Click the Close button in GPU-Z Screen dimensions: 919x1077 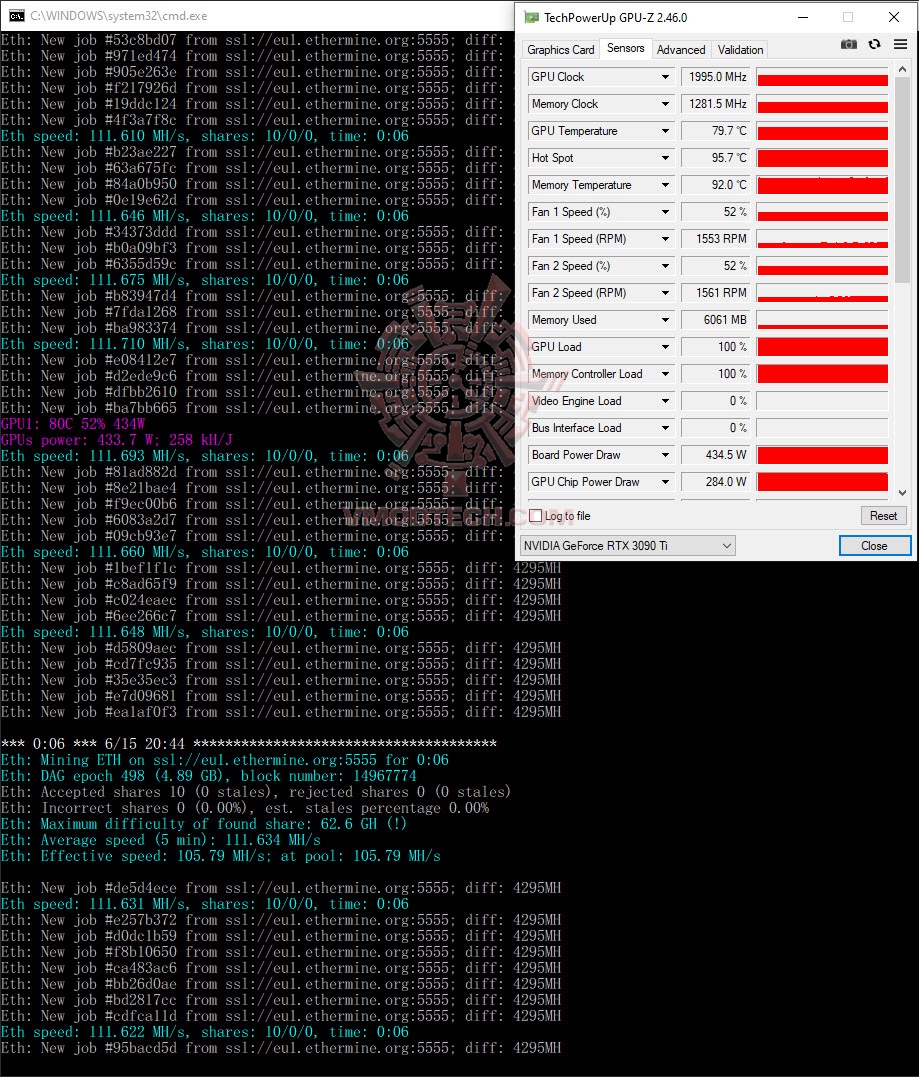point(874,546)
